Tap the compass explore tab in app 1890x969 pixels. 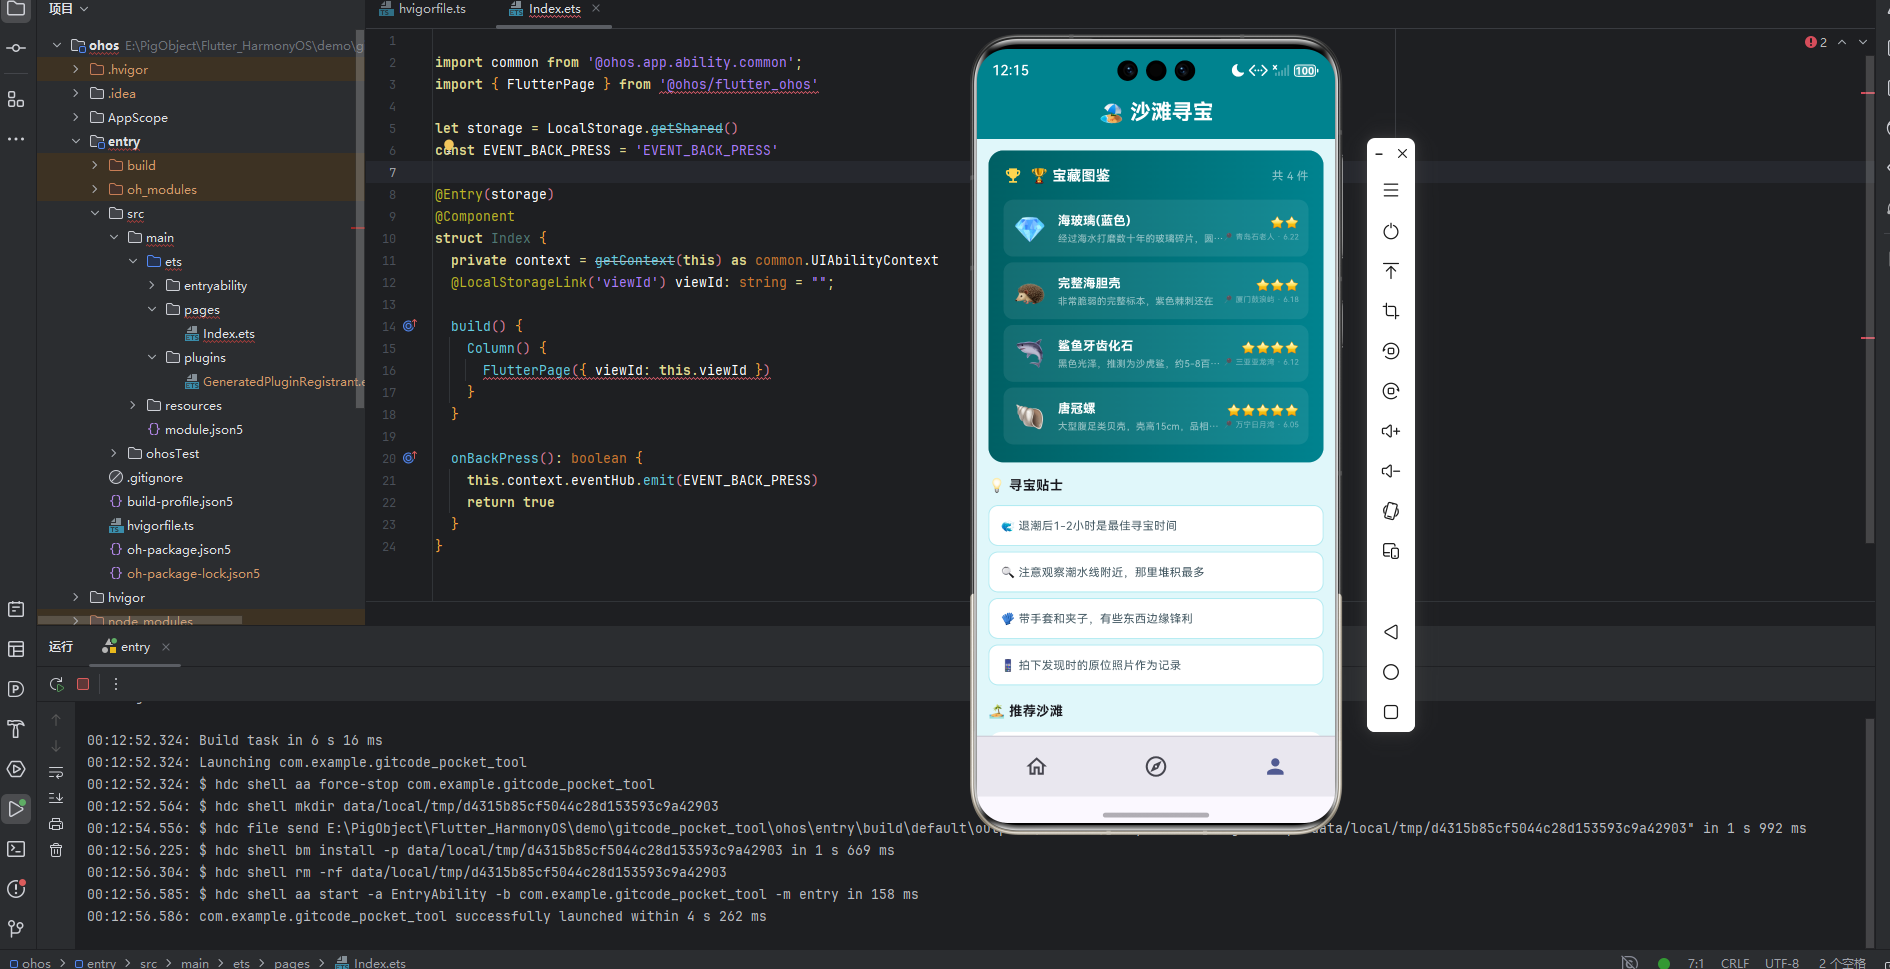pyautogui.click(x=1156, y=767)
